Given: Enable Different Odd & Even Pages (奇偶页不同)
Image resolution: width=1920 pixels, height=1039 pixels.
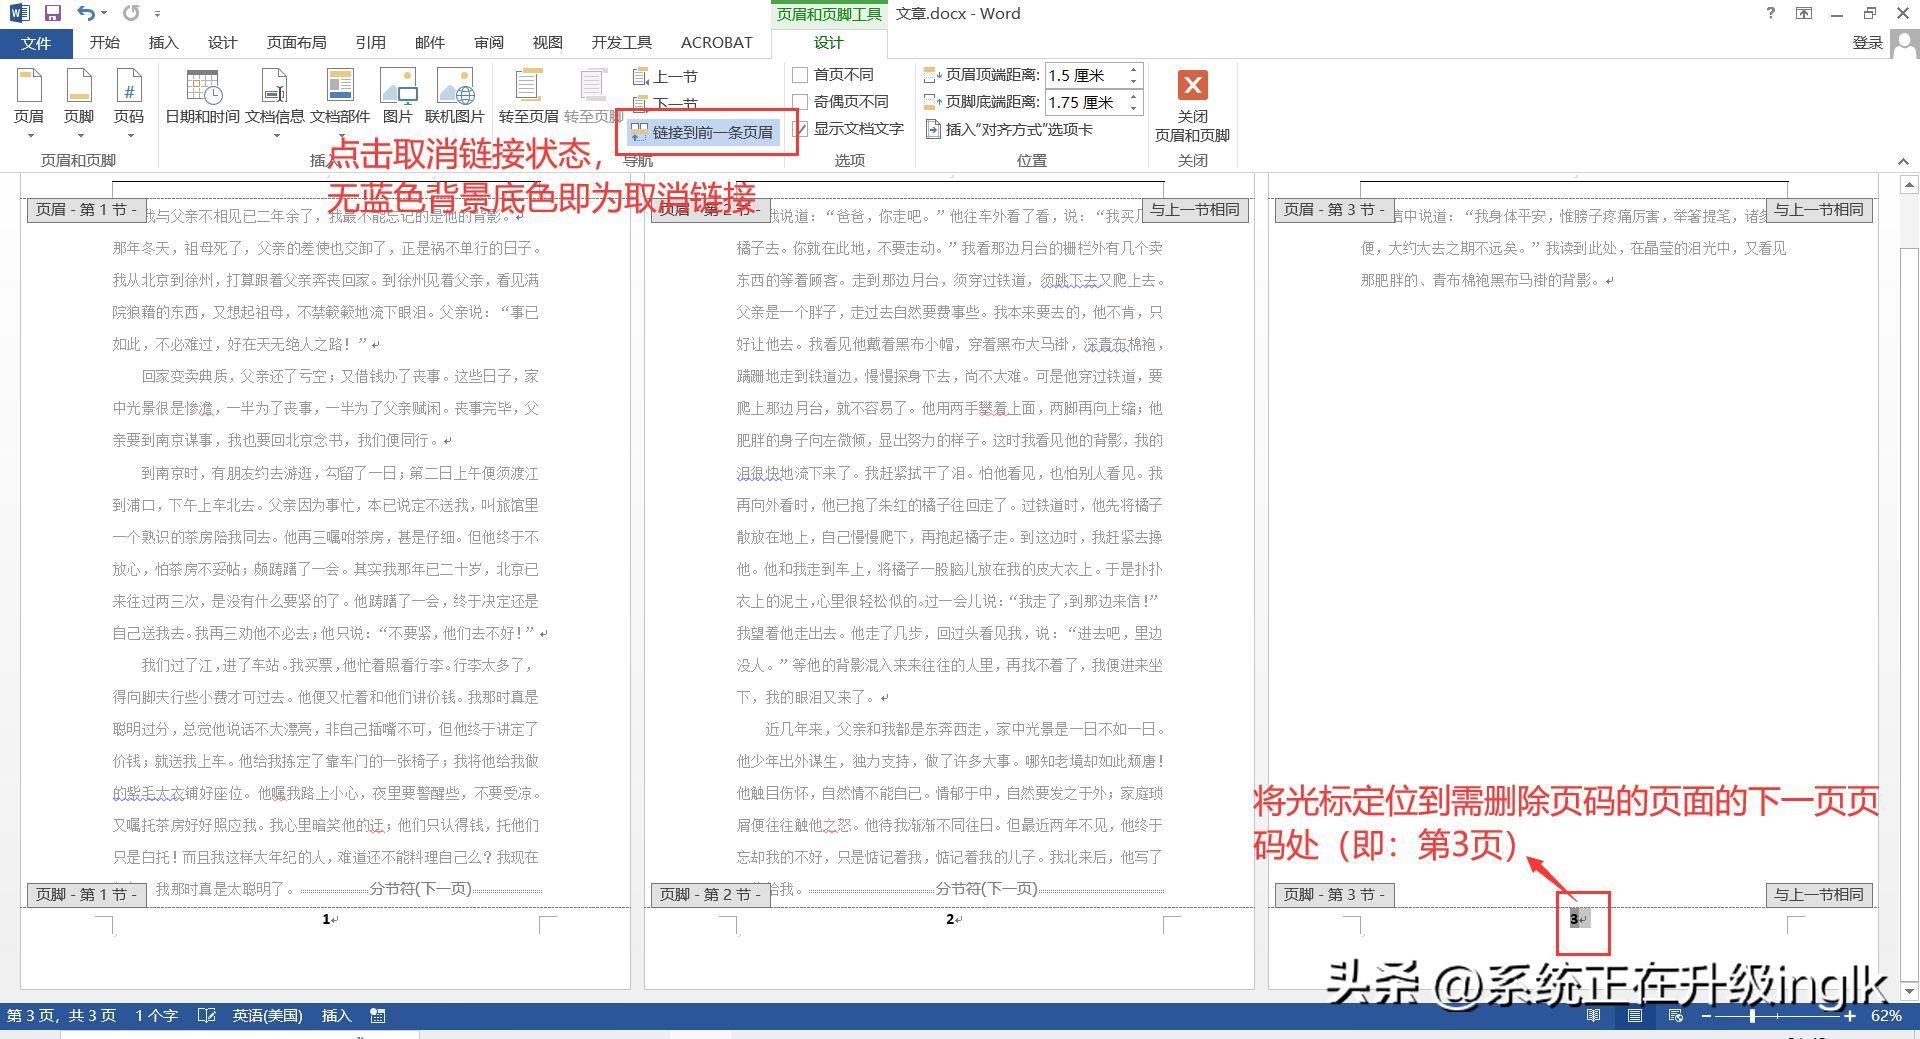Looking at the screenshot, I should tap(840, 102).
